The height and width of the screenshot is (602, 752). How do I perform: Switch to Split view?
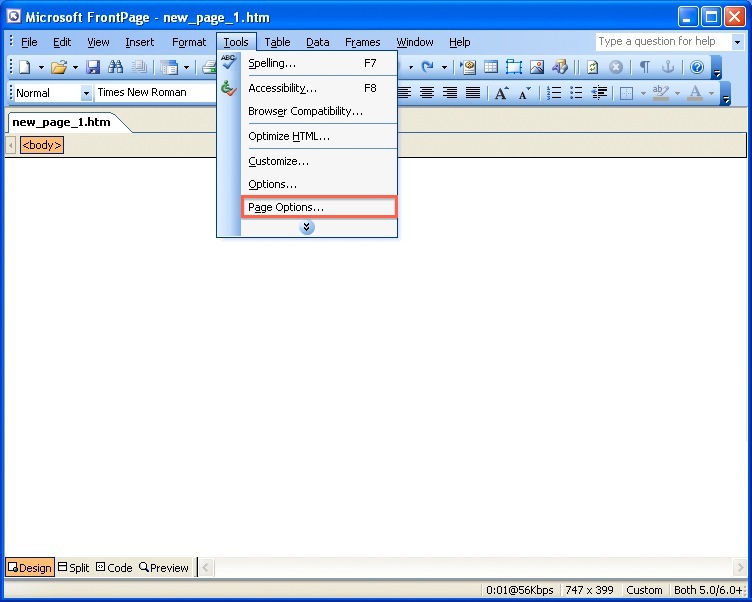73,567
